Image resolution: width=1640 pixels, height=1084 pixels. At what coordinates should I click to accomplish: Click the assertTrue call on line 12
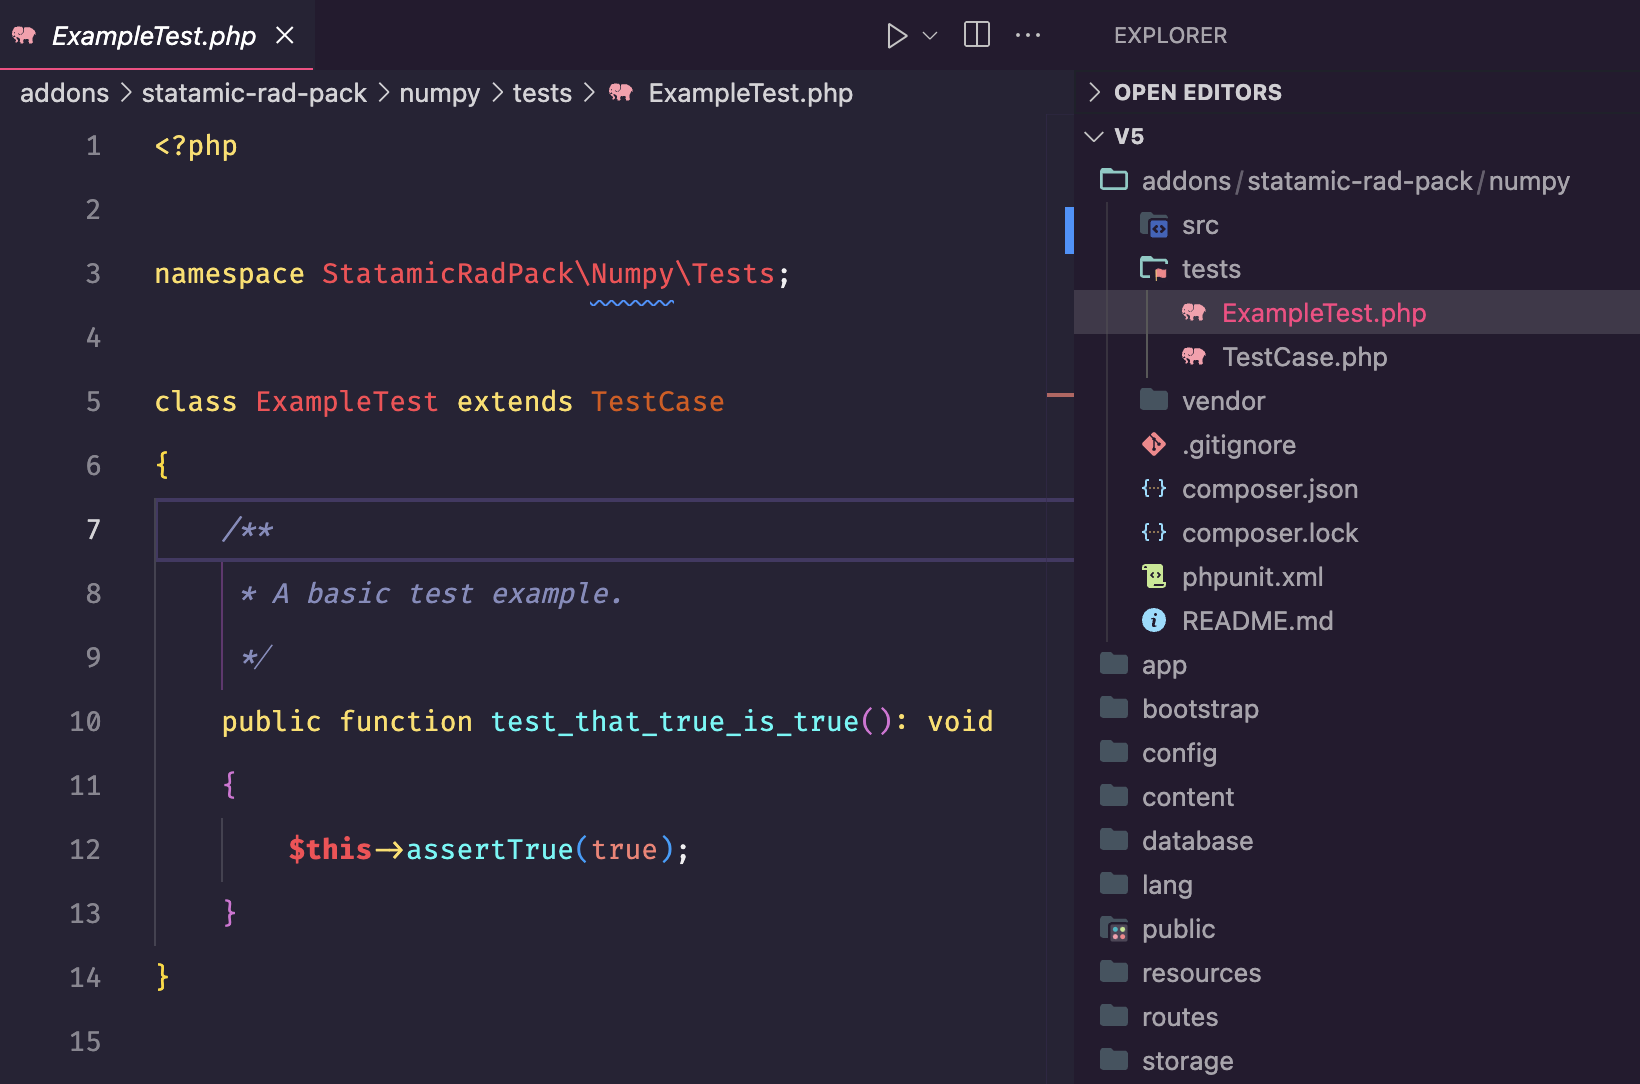point(490,849)
